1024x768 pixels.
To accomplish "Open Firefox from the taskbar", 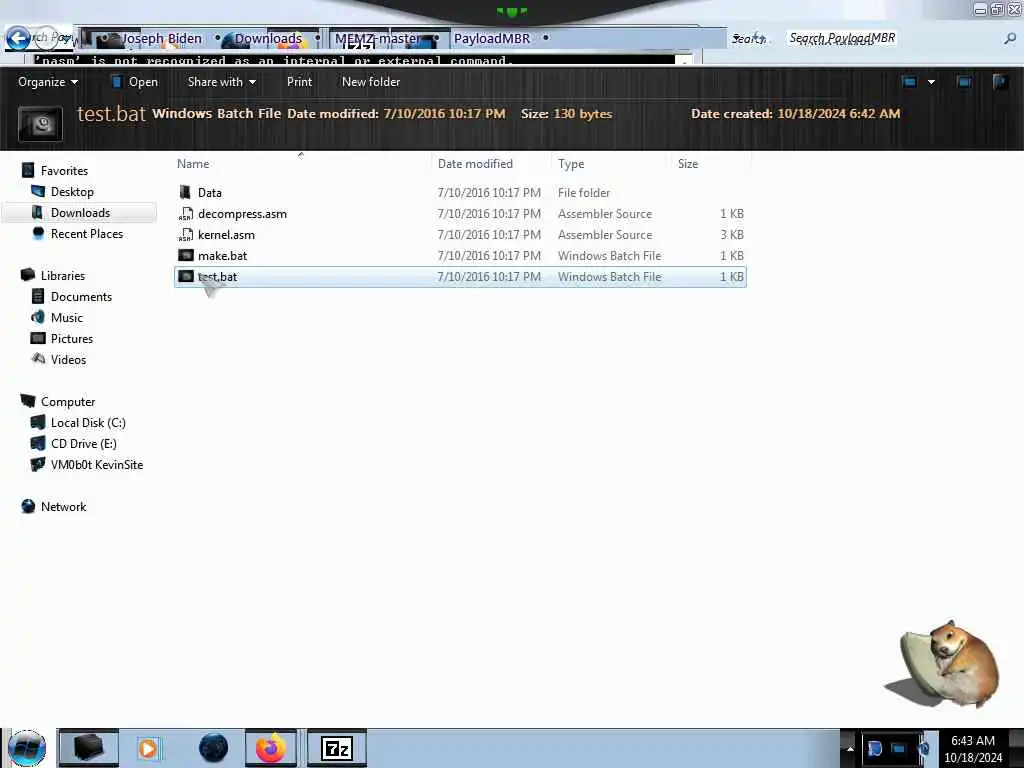I will [x=270, y=748].
